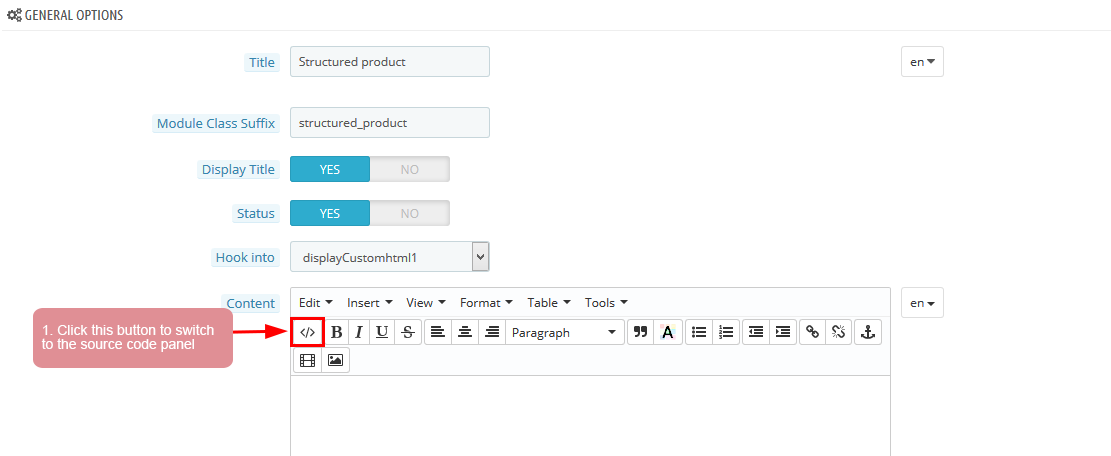Insert a bullet list
The width and height of the screenshot is (1111, 456).
click(699, 332)
